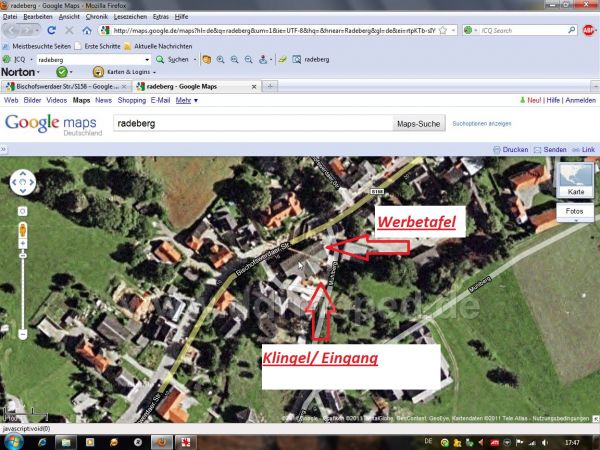
Task: Click the Norton green checkmark icon
Action: [x=62, y=73]
